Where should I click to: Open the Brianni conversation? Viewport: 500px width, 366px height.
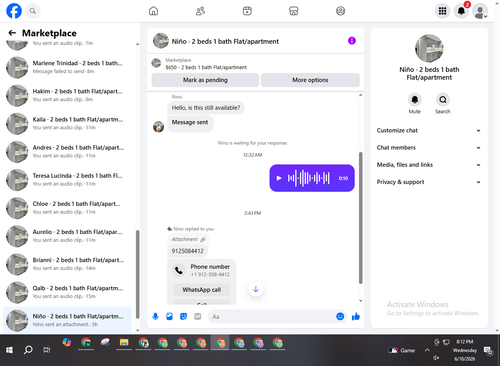click(67, 264)
